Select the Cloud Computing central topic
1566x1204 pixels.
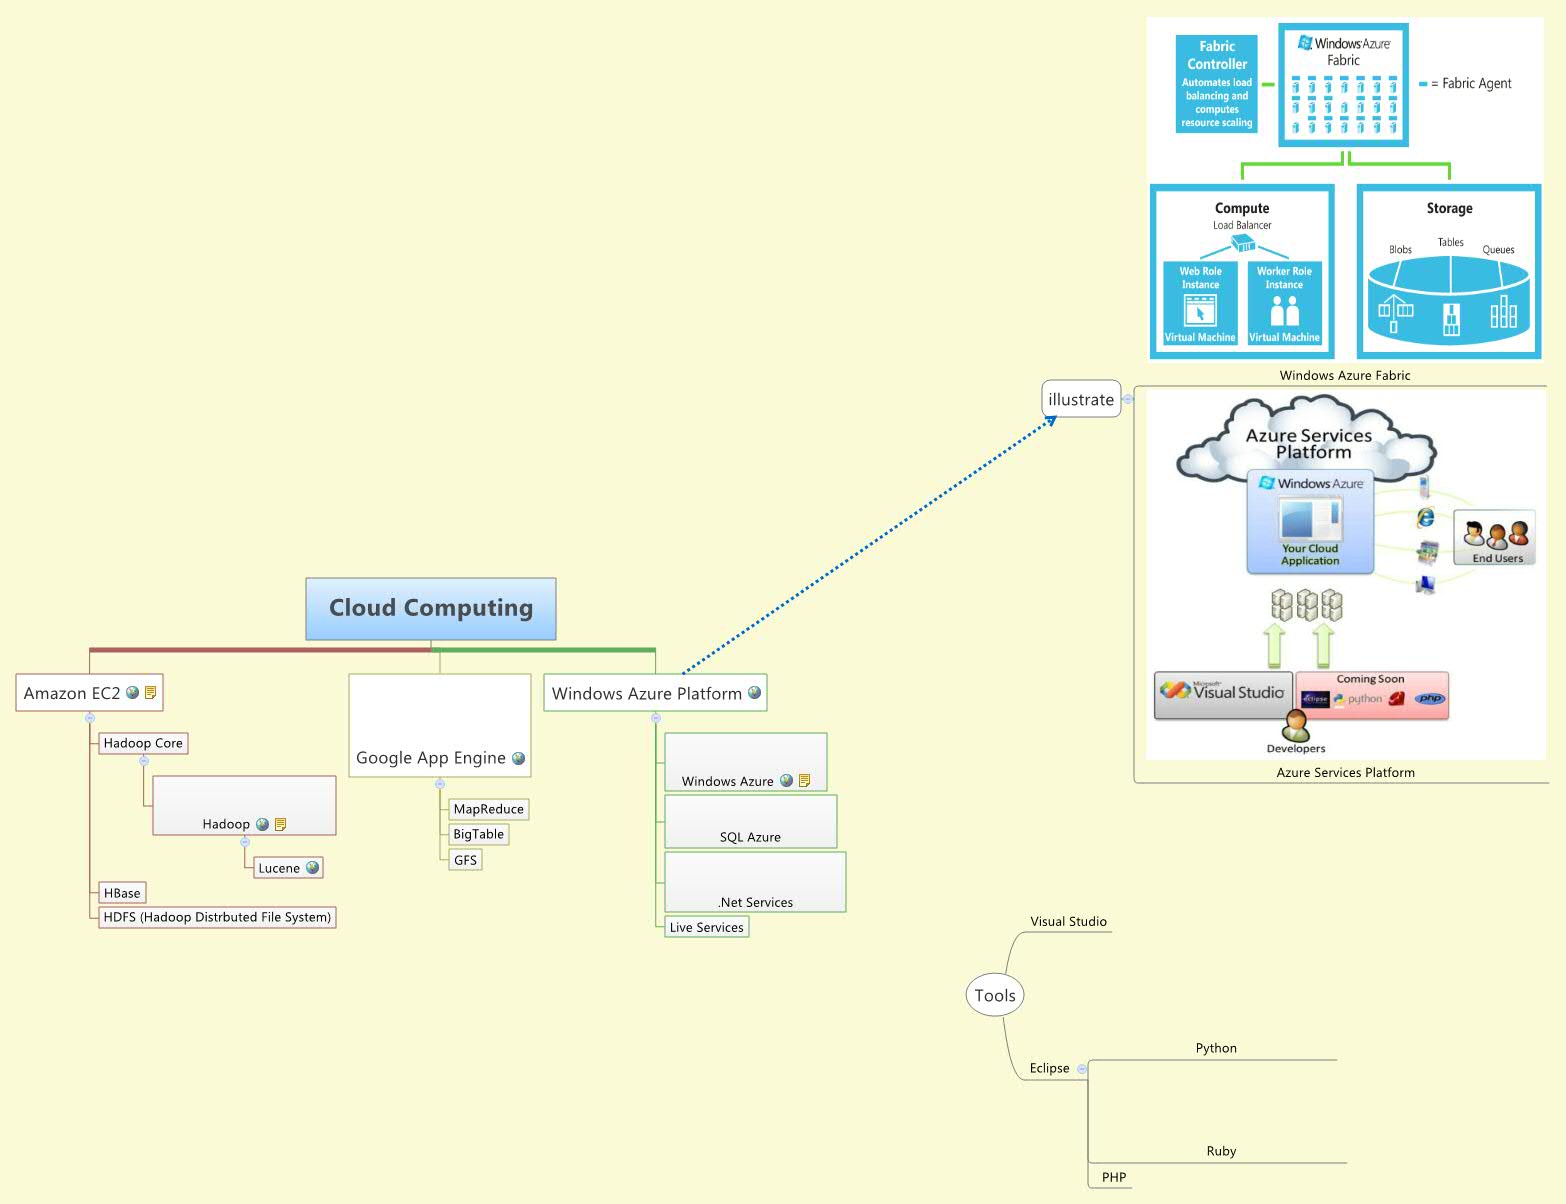(x=431, y=608)
